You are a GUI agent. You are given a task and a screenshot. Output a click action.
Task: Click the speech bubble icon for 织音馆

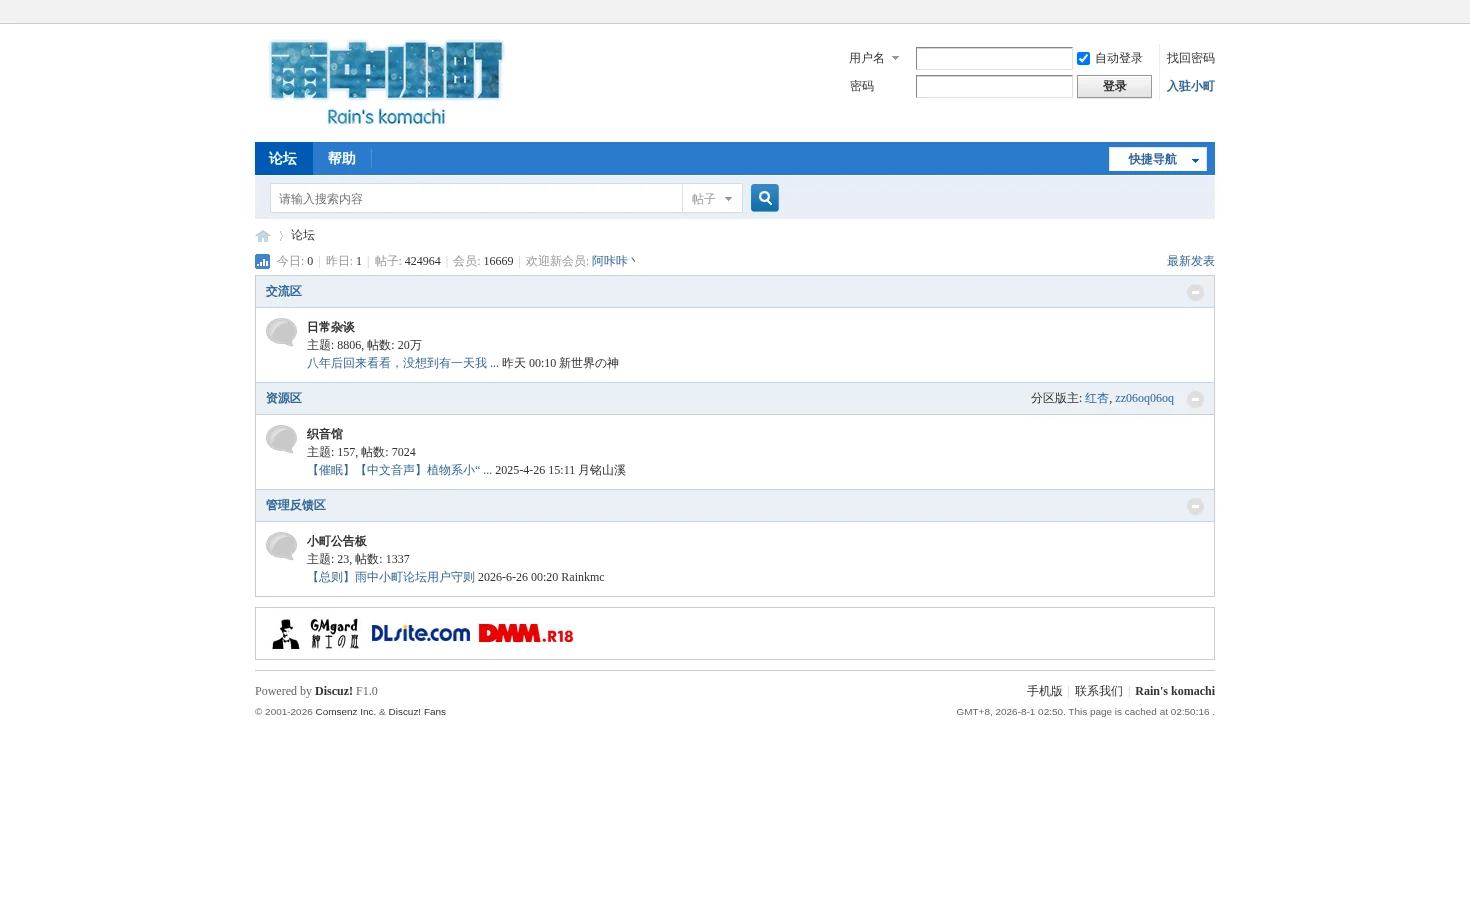[282, 439]
